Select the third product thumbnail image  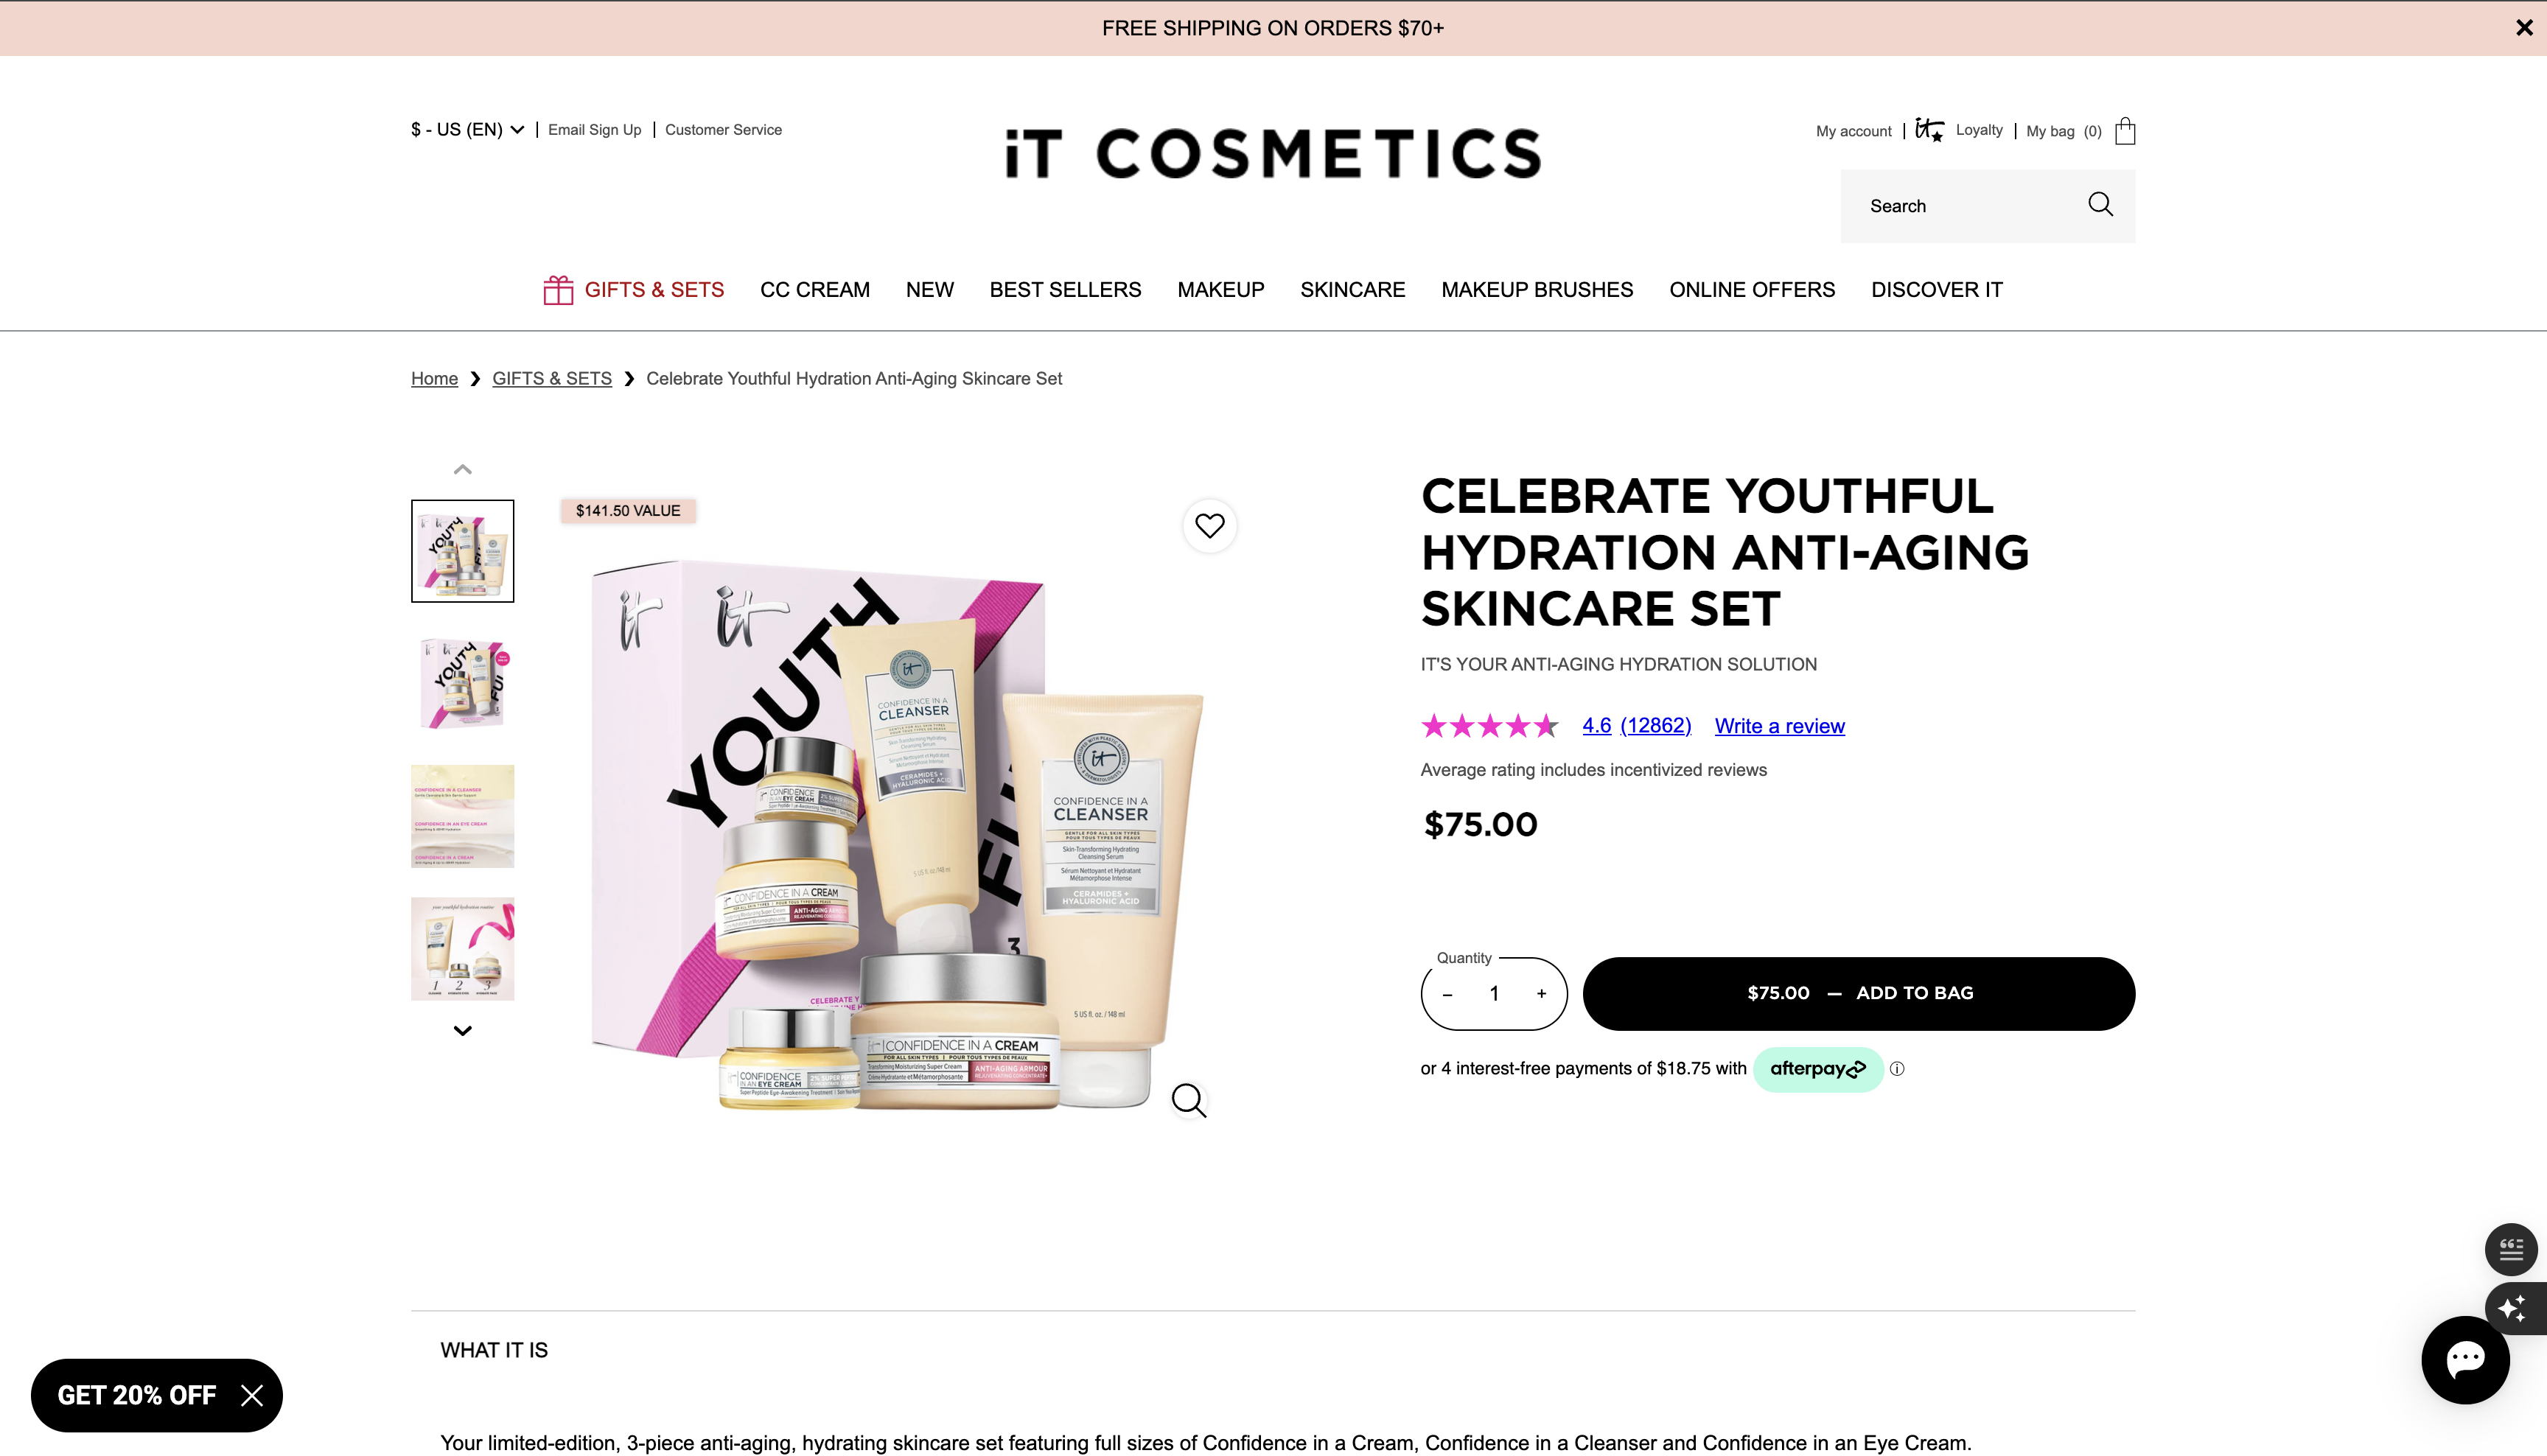(462, 816)
